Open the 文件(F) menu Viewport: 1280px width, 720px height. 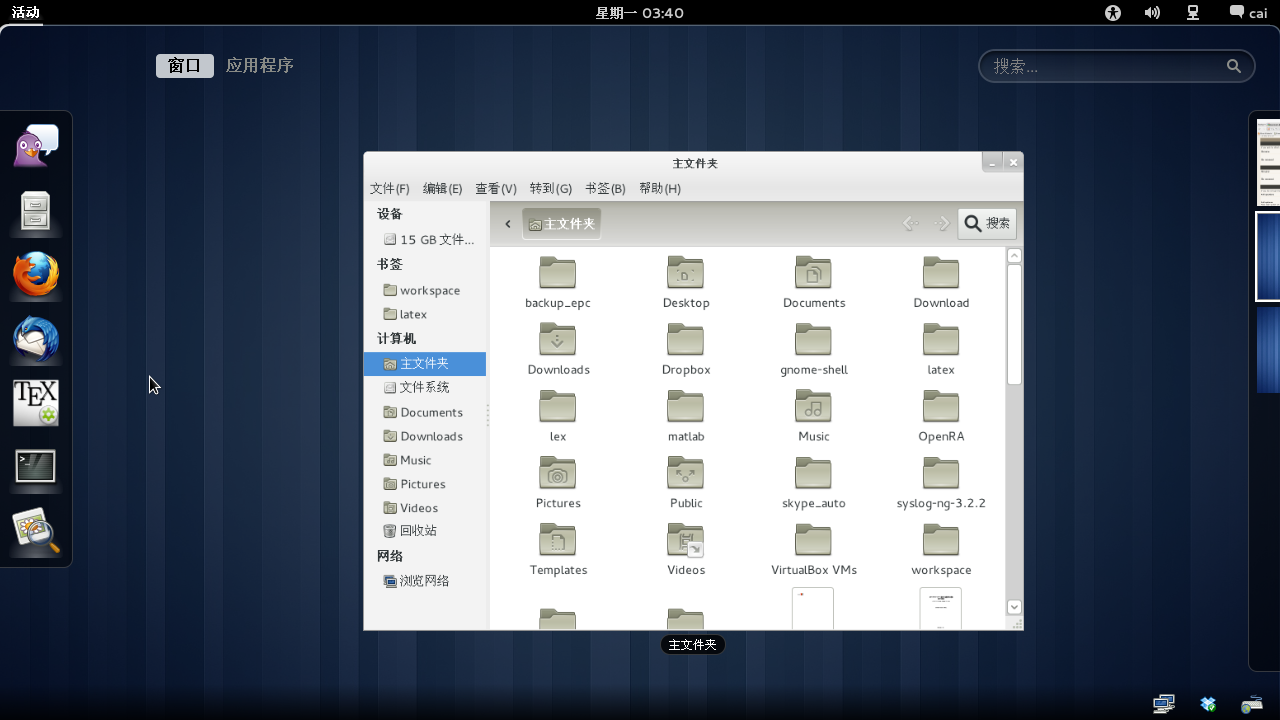390,188
